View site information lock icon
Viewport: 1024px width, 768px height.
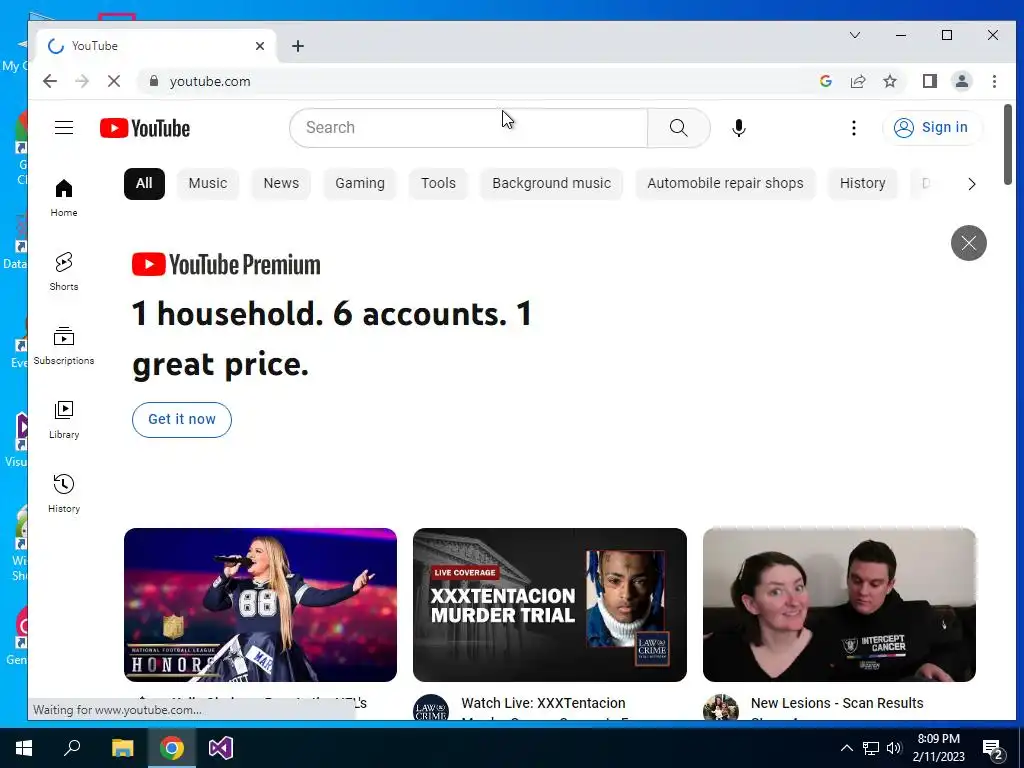tap(154, 81)
